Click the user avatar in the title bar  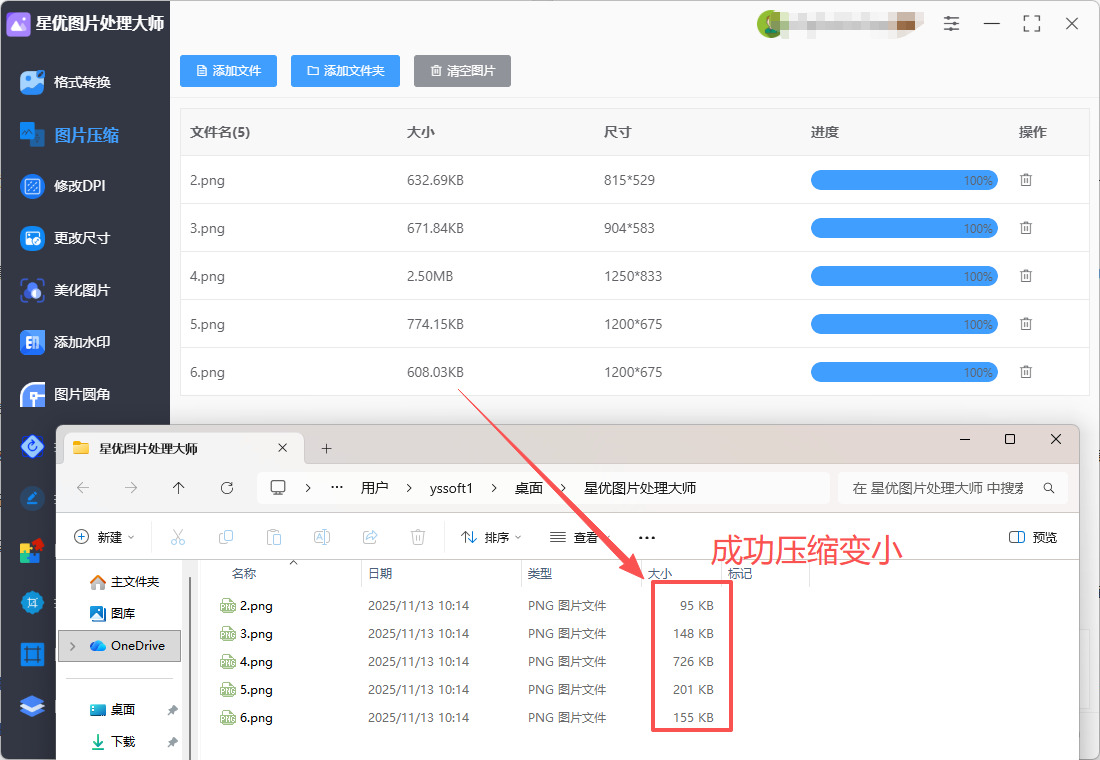(770, 25)
